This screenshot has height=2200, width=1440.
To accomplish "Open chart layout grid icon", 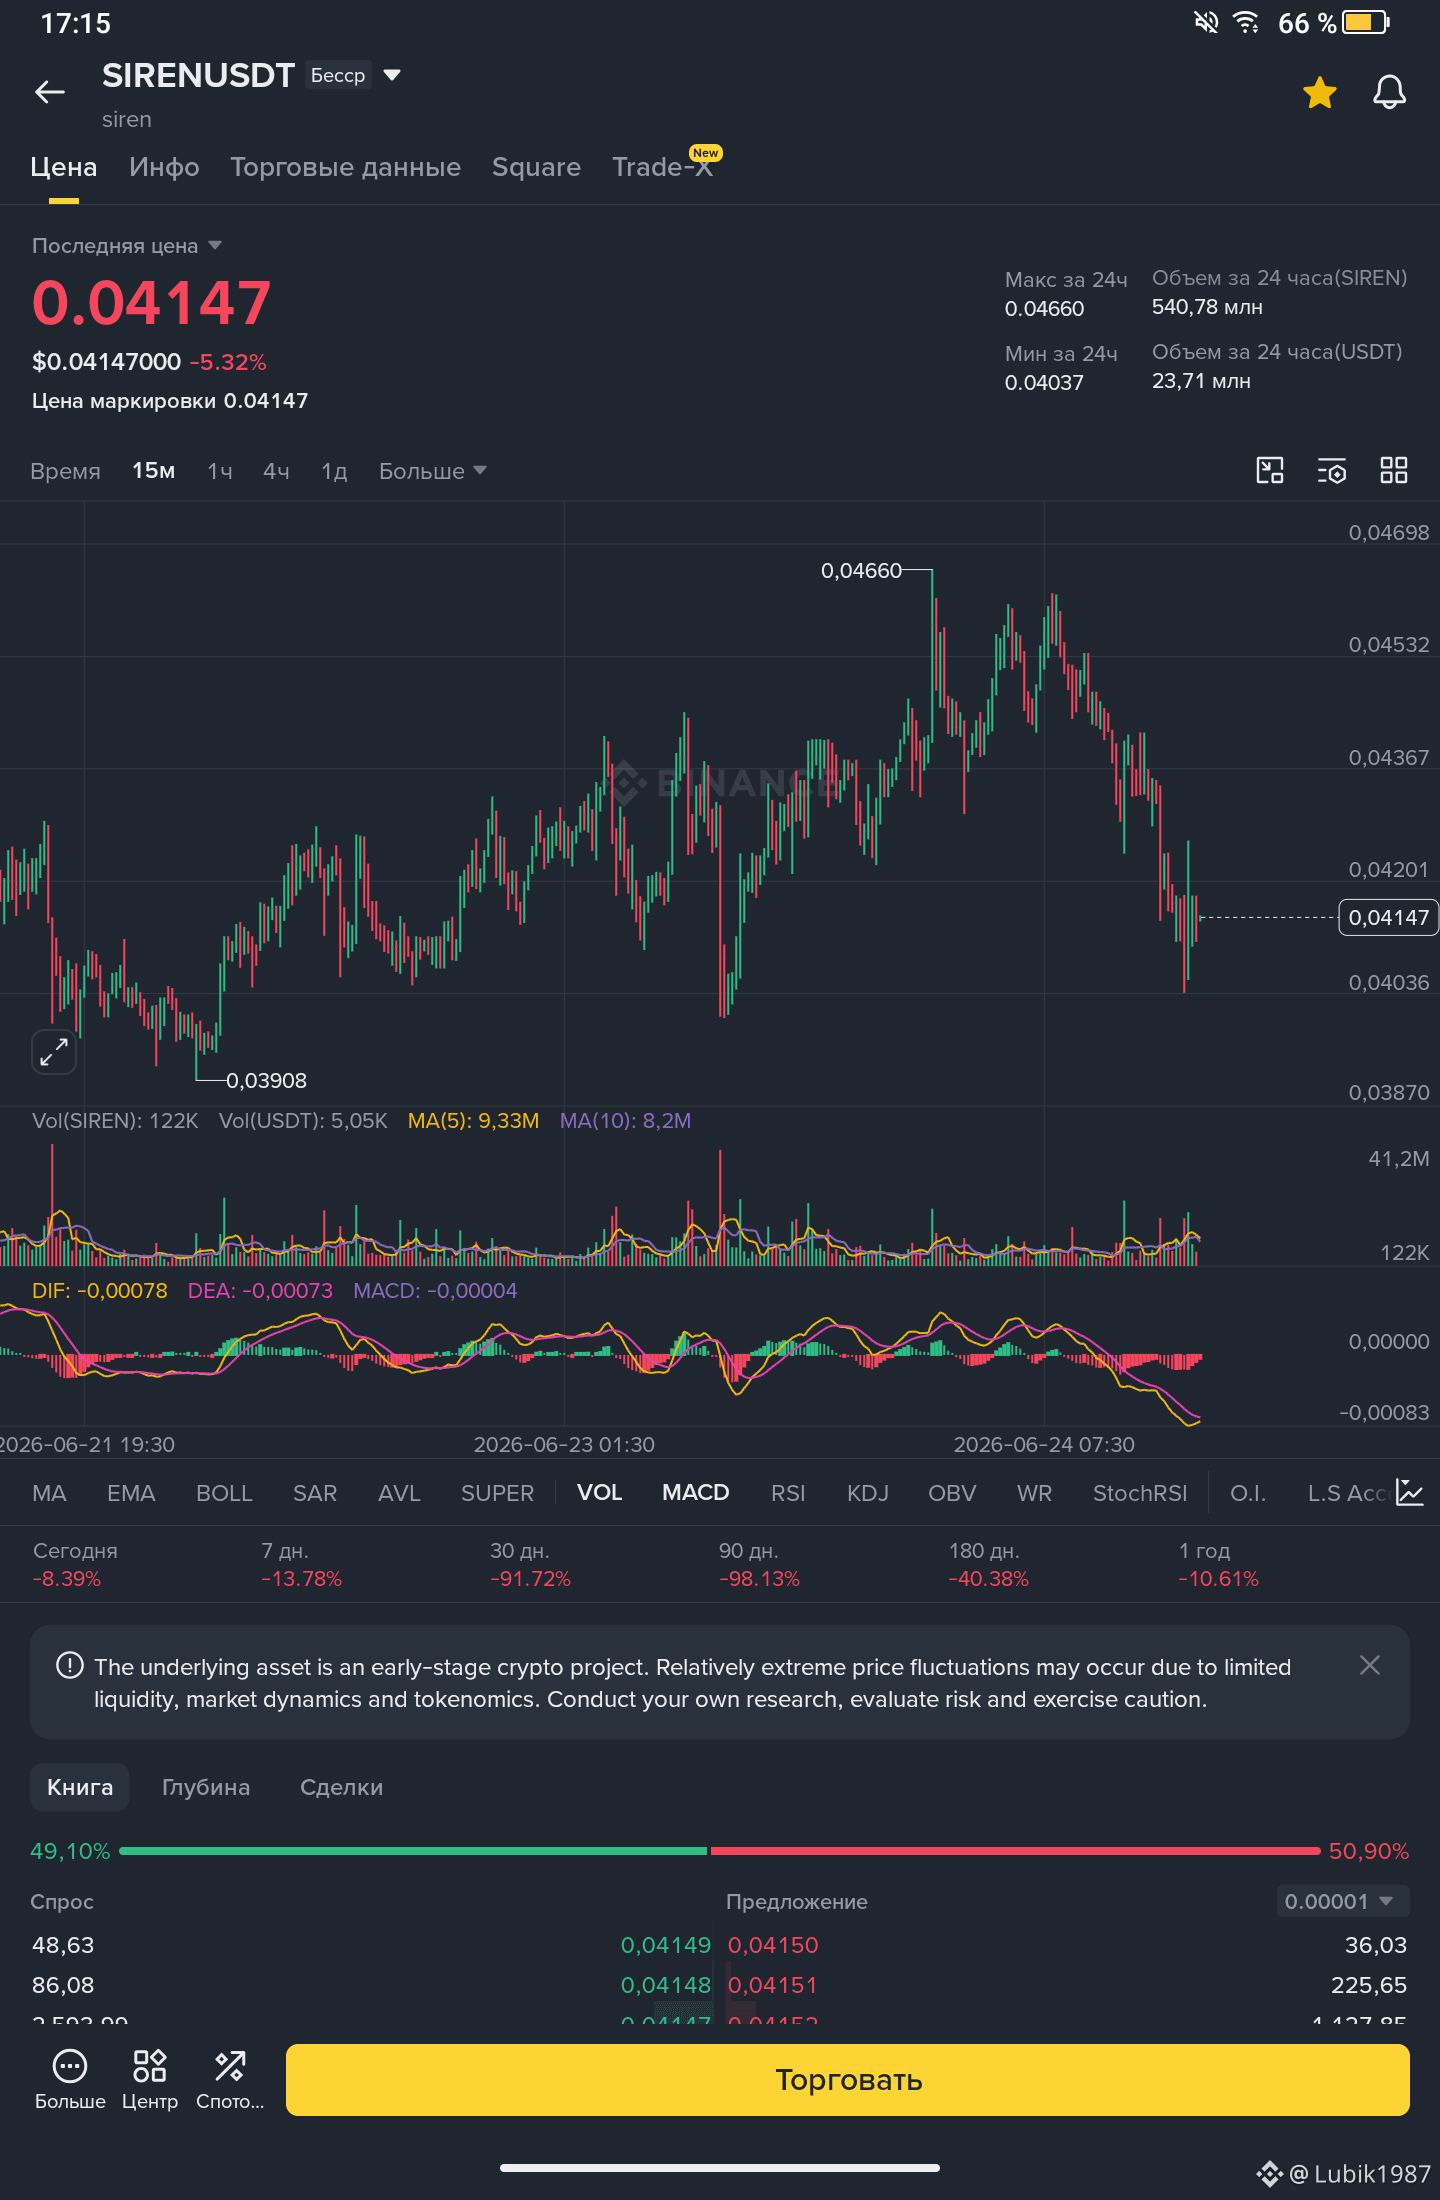I will point(1394,470).
